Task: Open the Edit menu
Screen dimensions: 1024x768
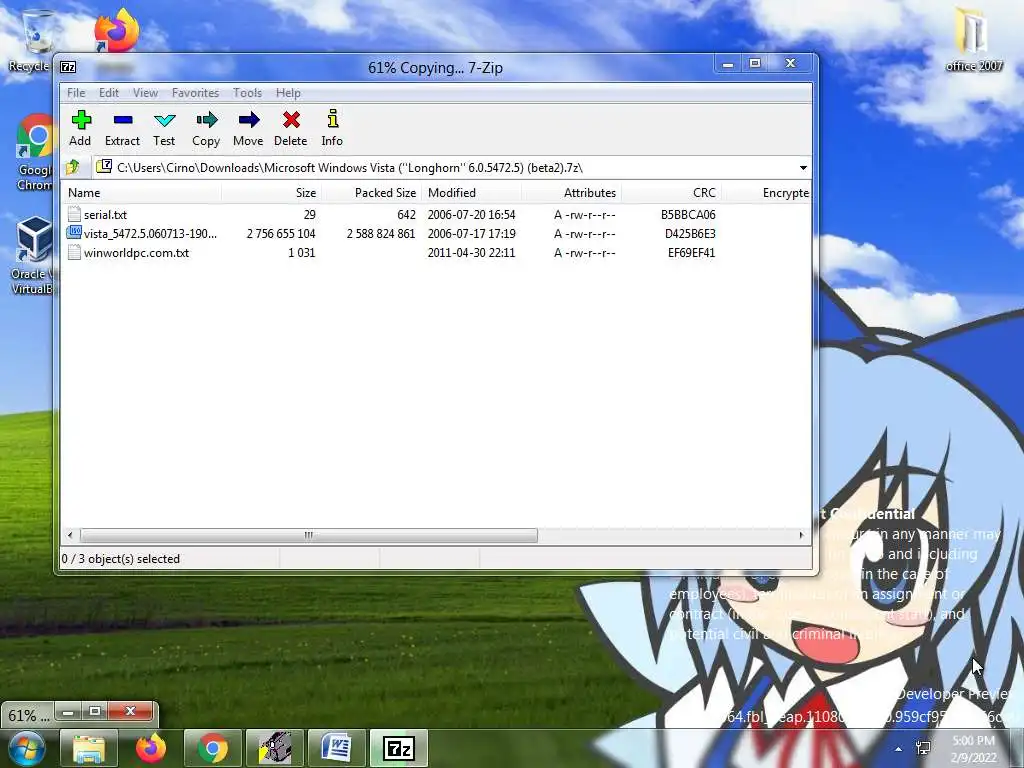Action: point(109,93)
